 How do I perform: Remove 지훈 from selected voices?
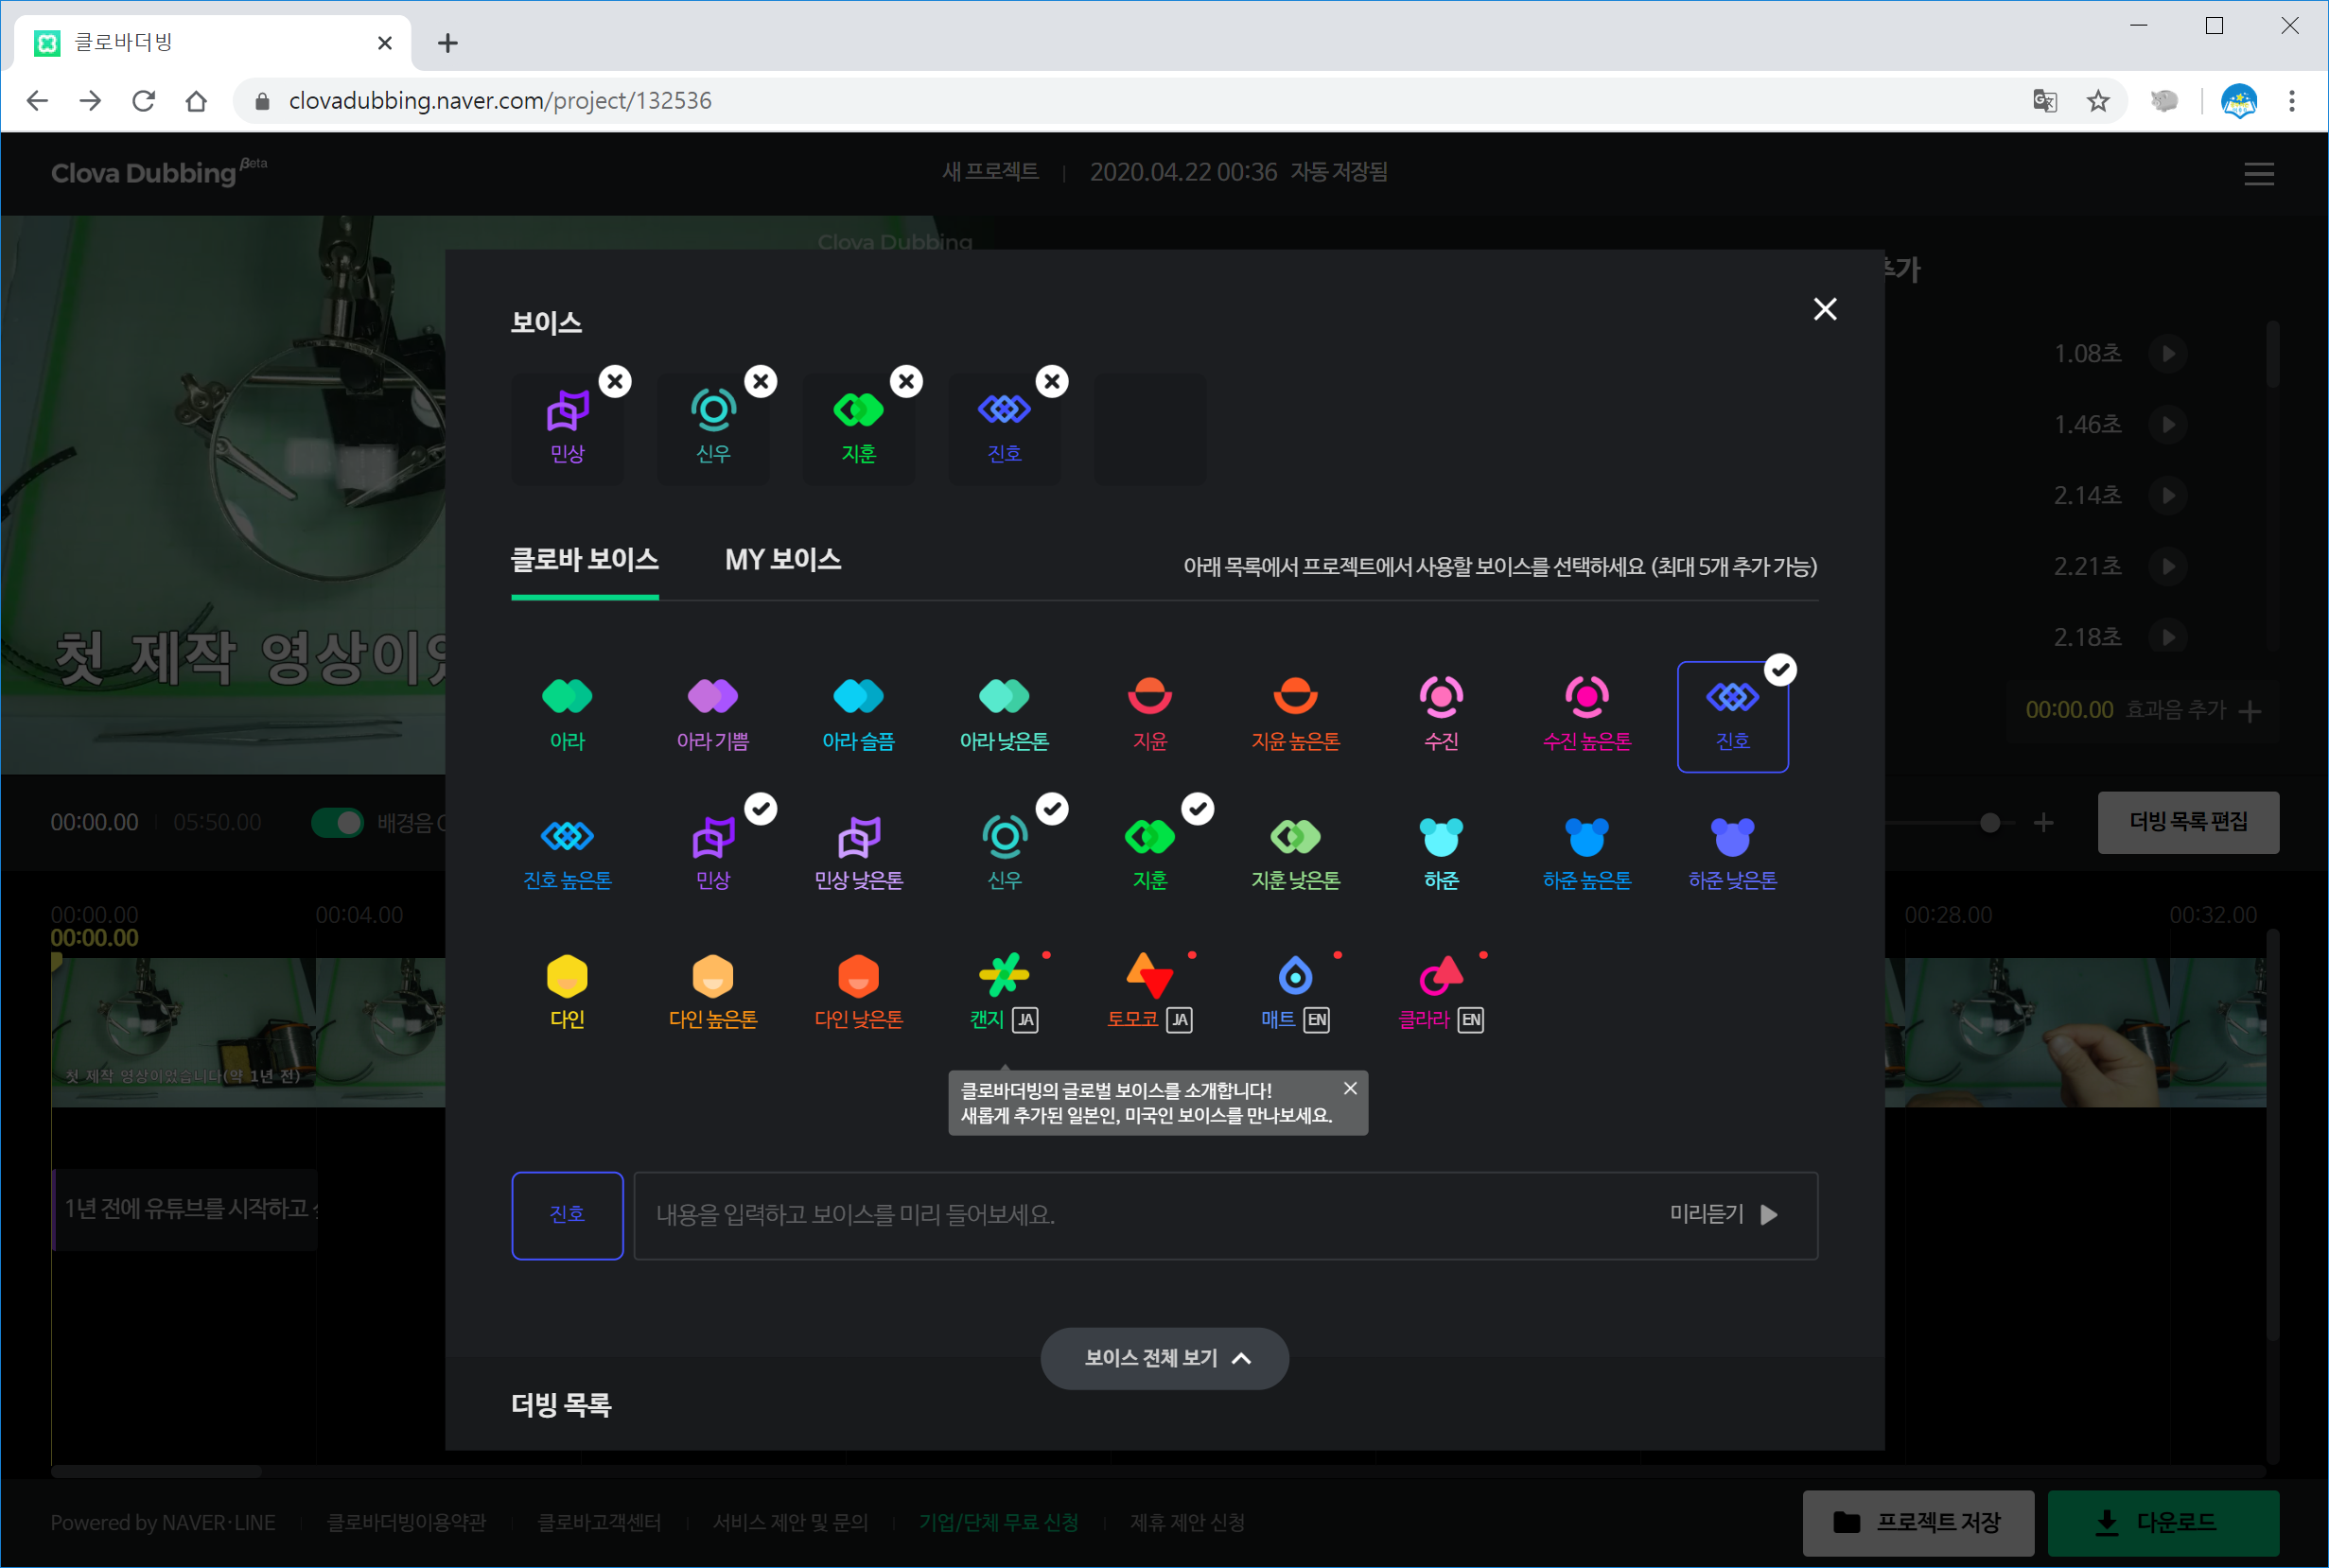[x=906, y=381]
